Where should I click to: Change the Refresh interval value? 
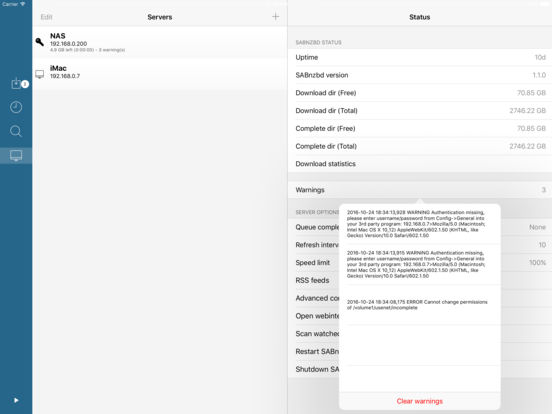[542, 245]
